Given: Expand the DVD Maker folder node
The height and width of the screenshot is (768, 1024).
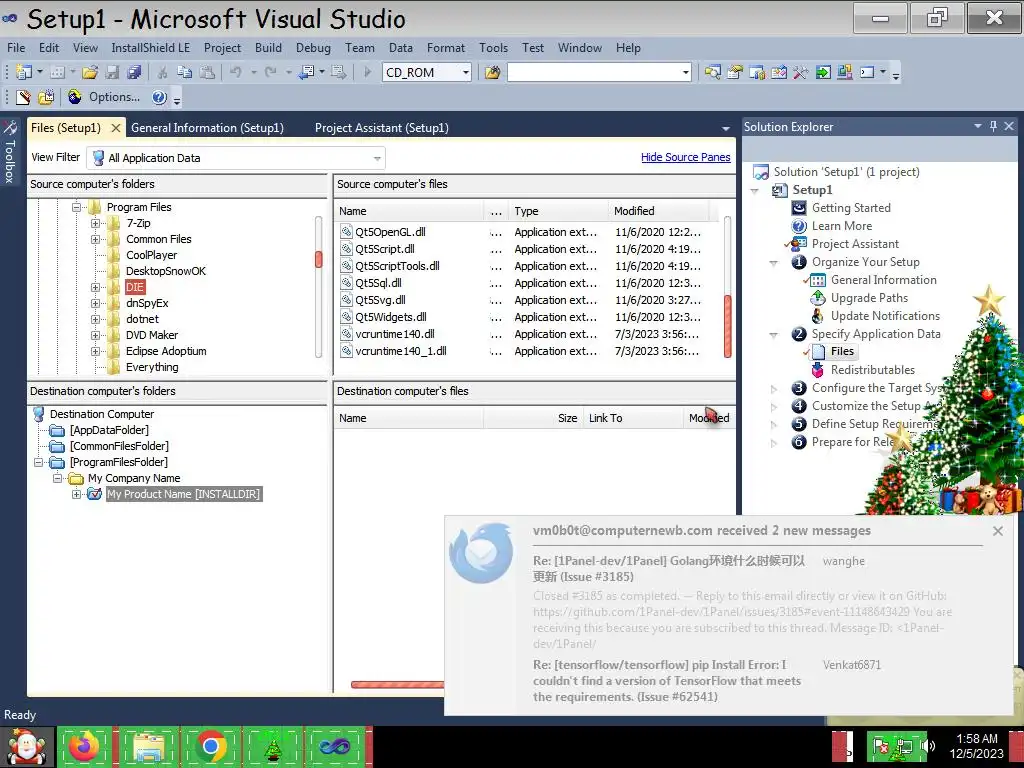Looking at the screenshot, I should tap(96, 335).
